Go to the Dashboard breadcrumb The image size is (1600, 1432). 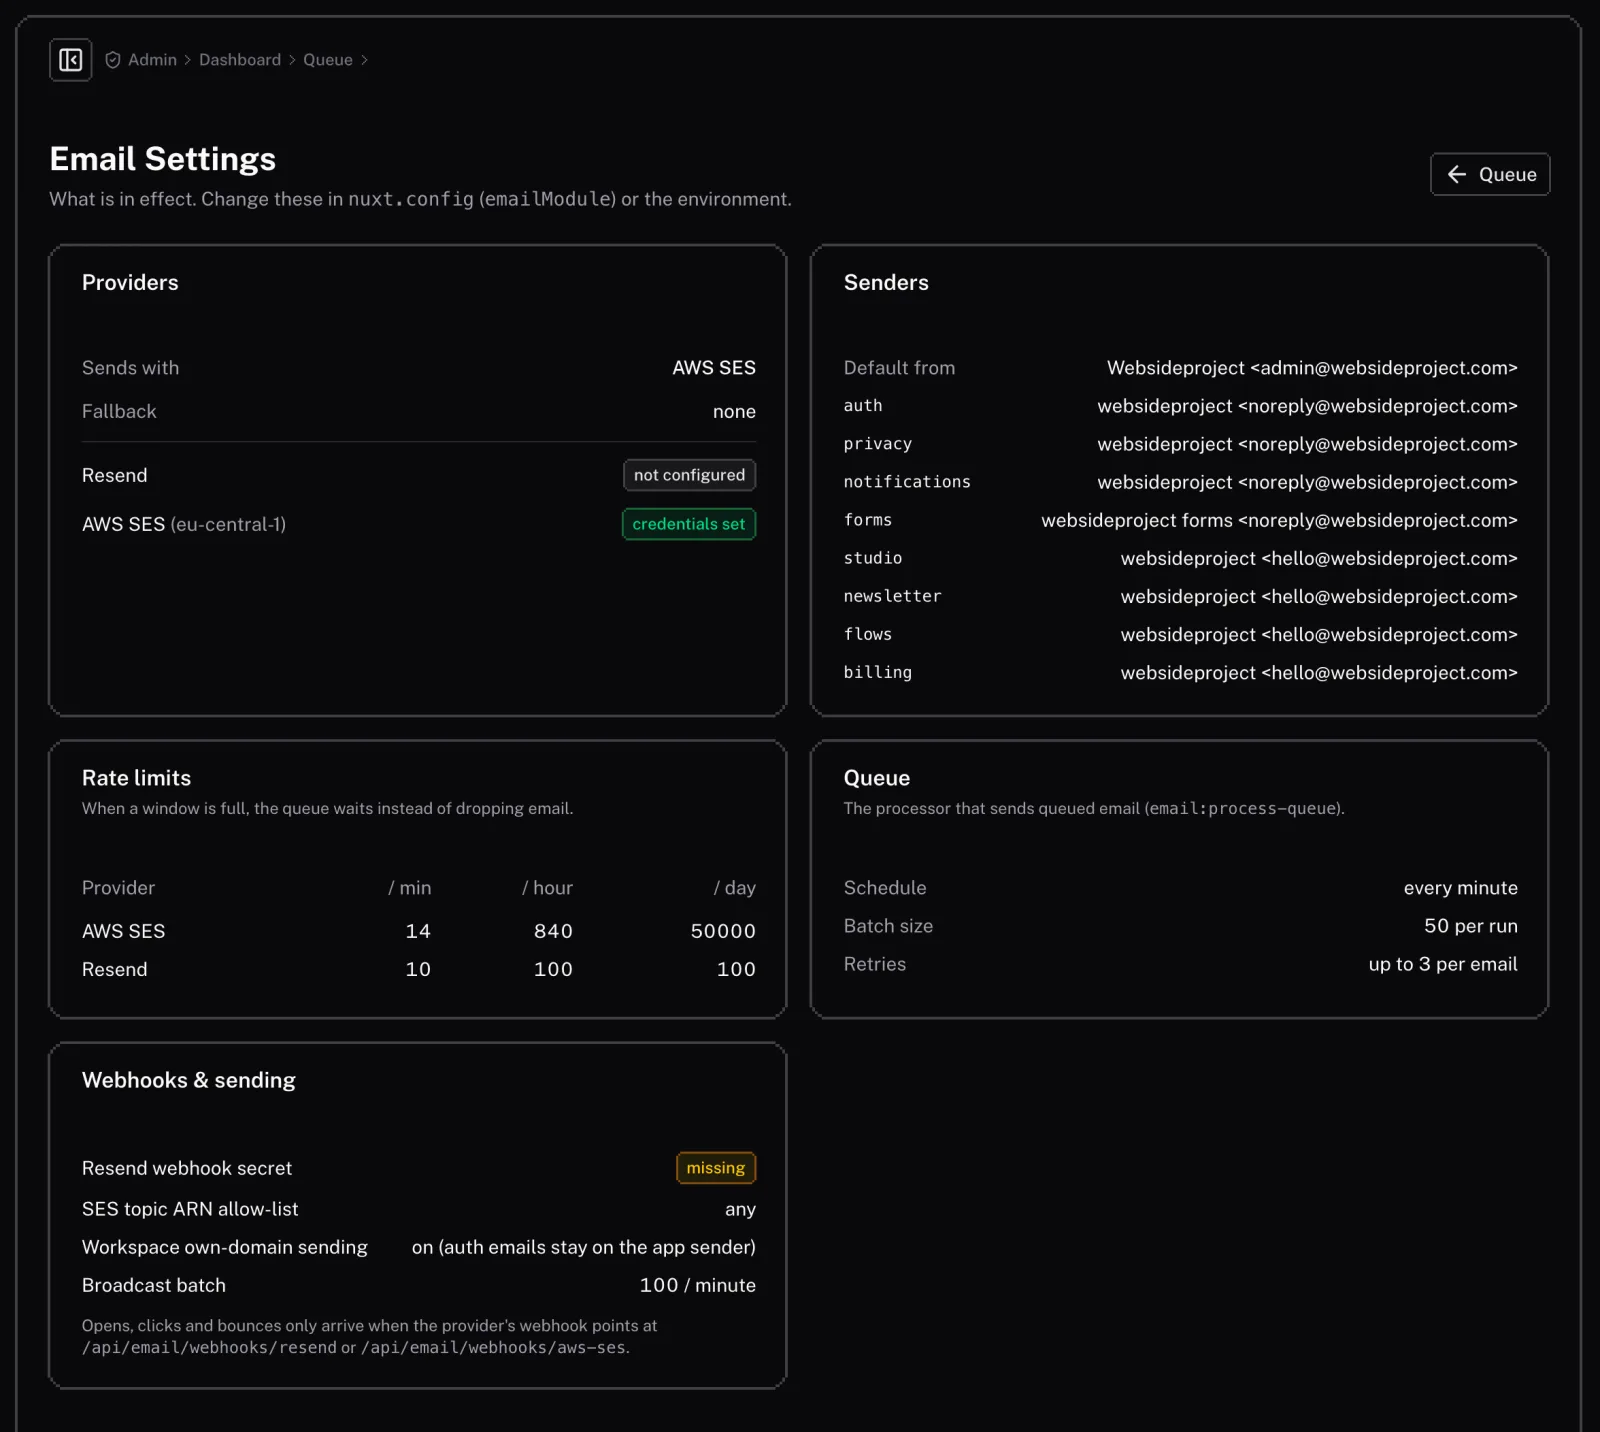pyautogui.click(x=240, y=60)
